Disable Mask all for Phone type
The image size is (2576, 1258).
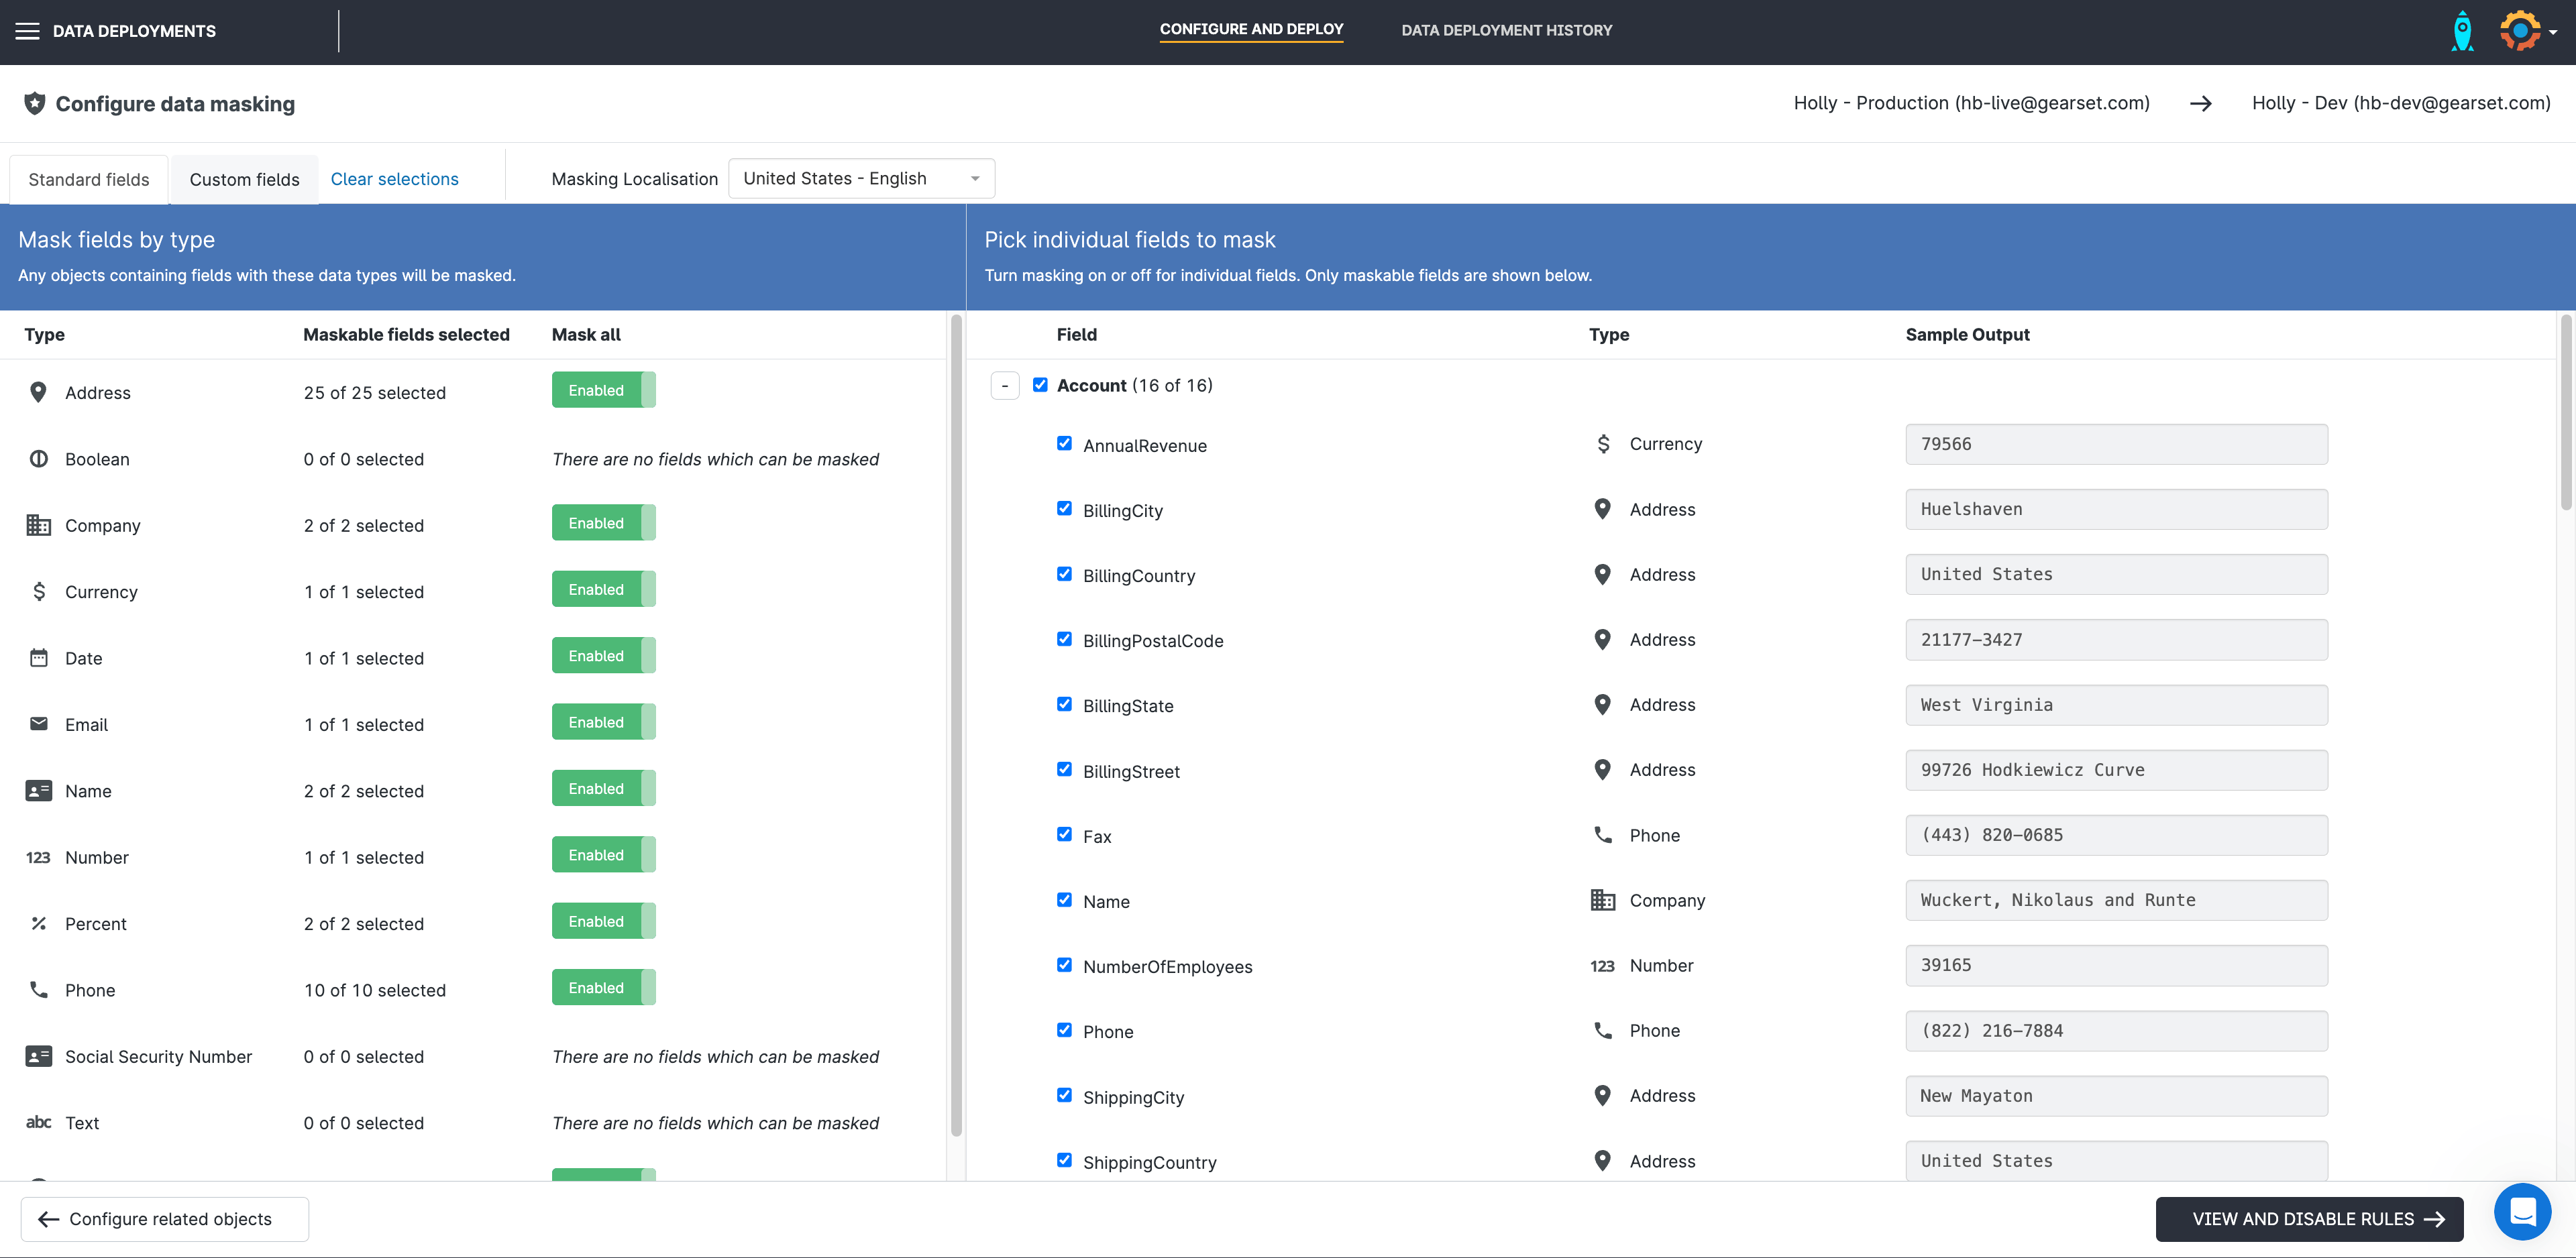coord(603,987)
